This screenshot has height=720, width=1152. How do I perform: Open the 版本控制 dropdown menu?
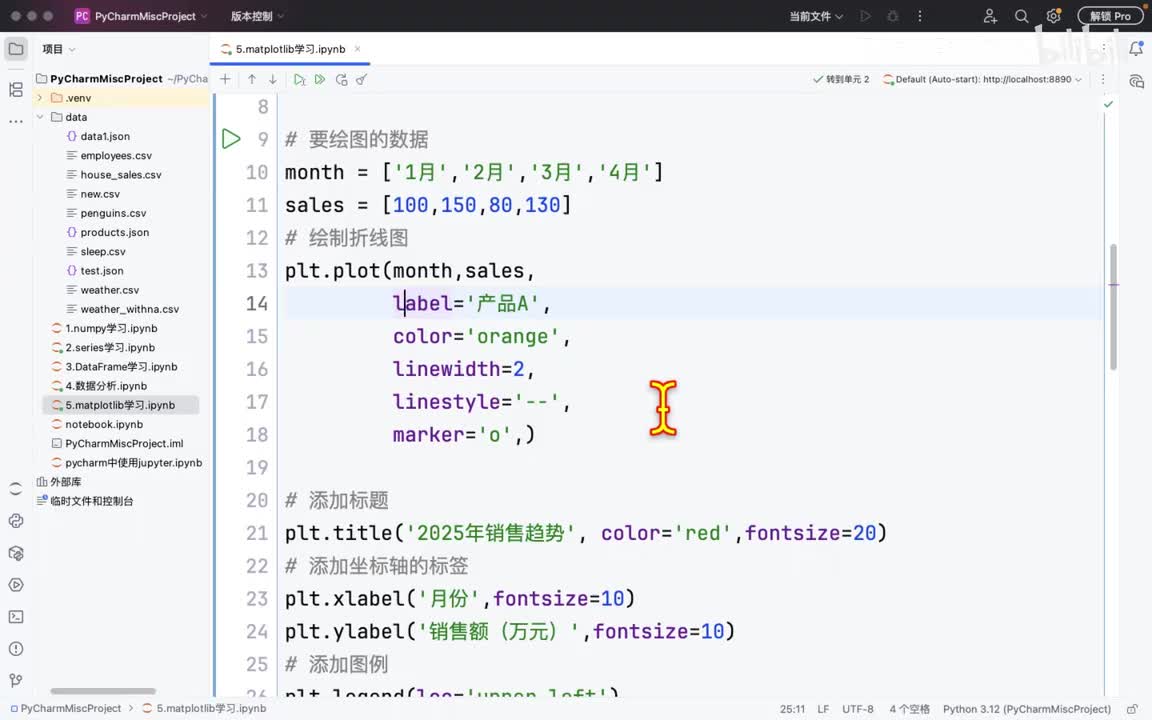pyautogui.click(x=257, y=16)
